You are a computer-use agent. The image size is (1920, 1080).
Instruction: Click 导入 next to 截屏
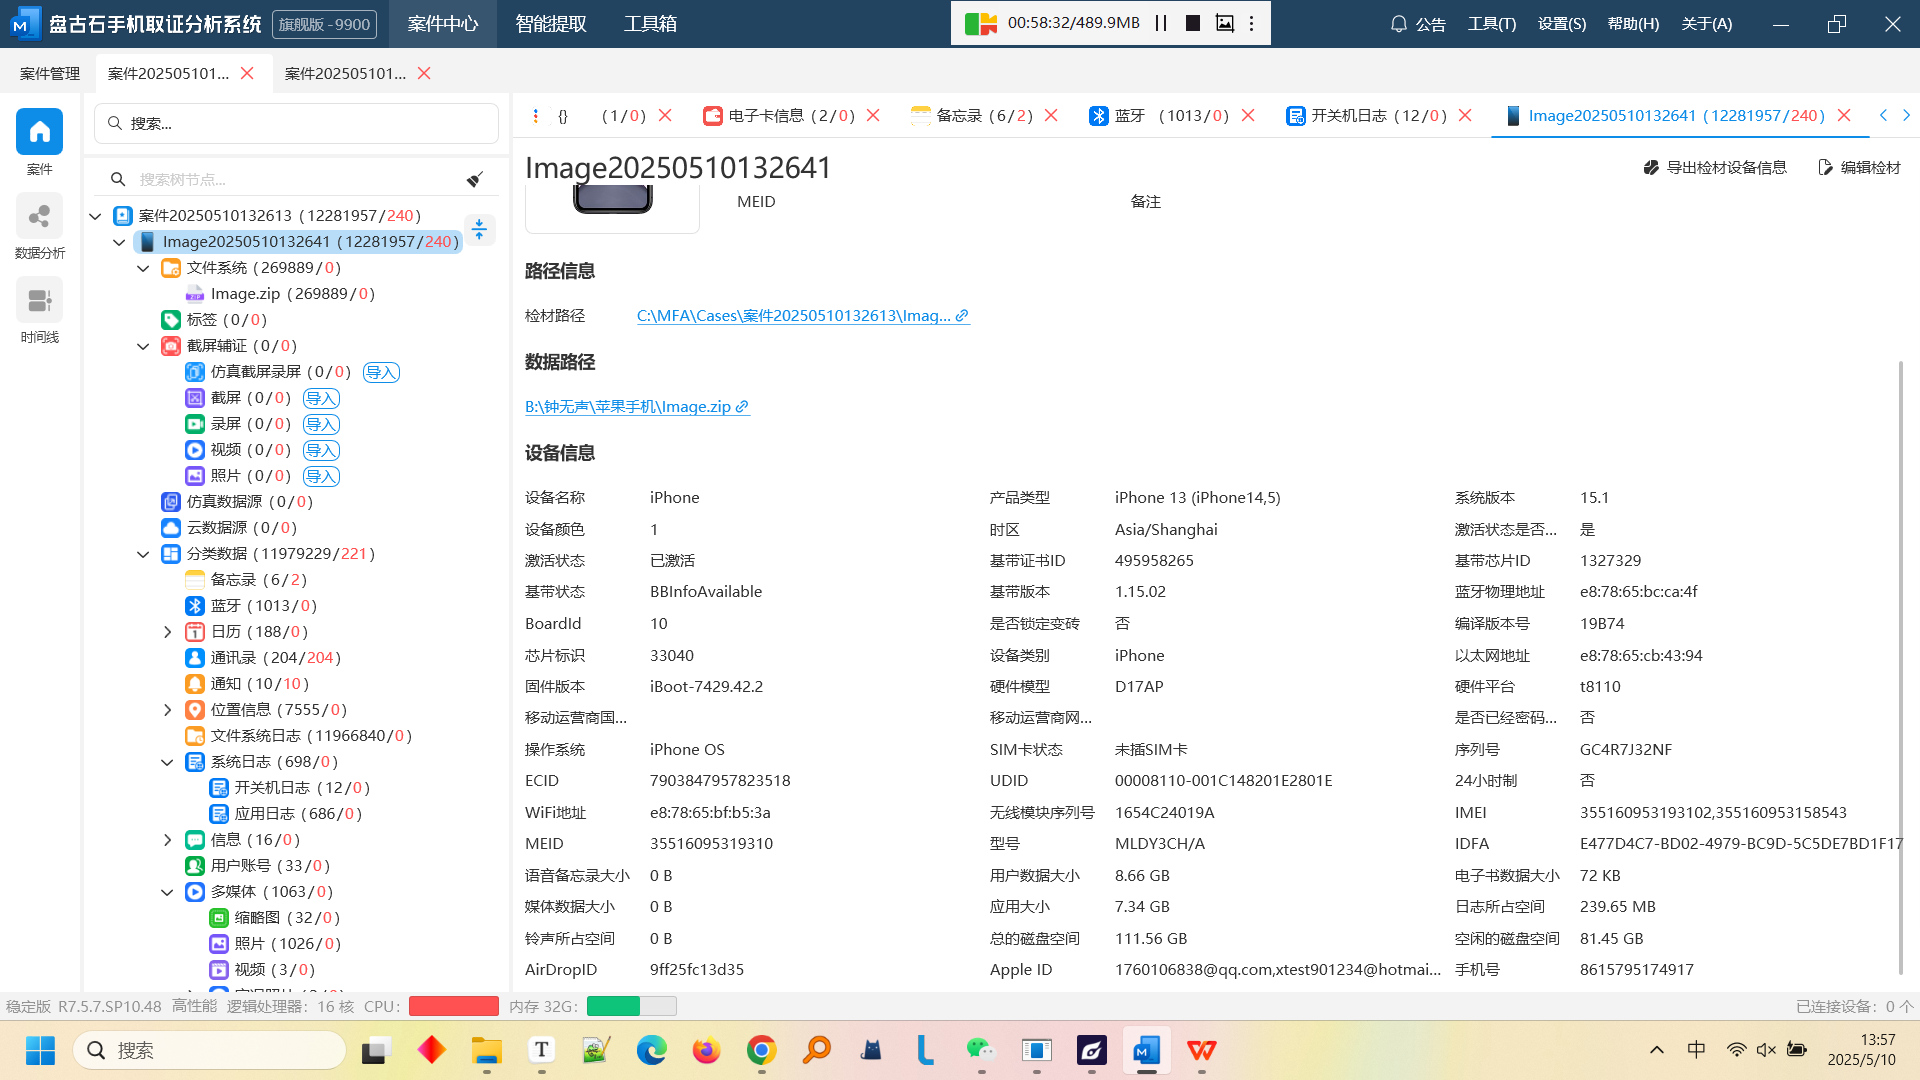pyautogui.click(x=321, y=399)
